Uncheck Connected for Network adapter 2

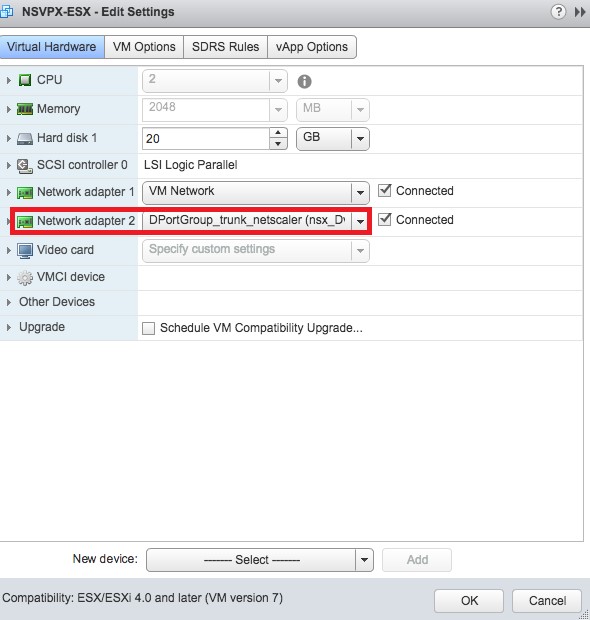tap(384, 219)
